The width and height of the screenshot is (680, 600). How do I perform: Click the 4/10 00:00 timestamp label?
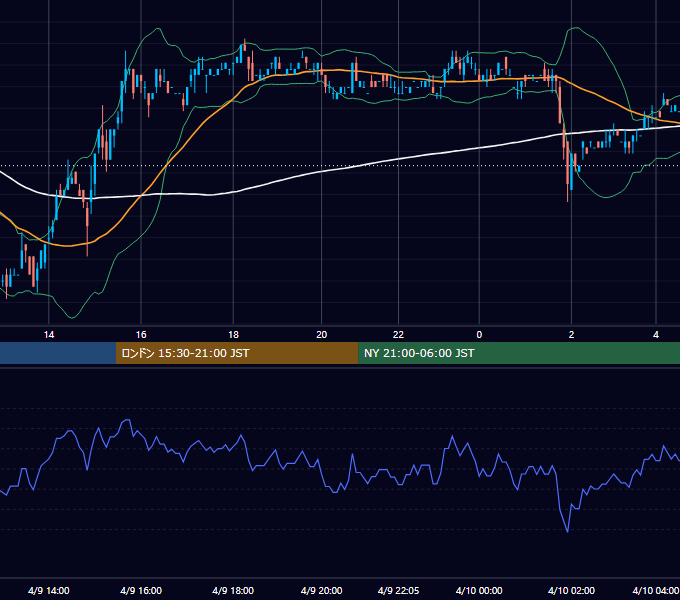(x=479, y=590)
